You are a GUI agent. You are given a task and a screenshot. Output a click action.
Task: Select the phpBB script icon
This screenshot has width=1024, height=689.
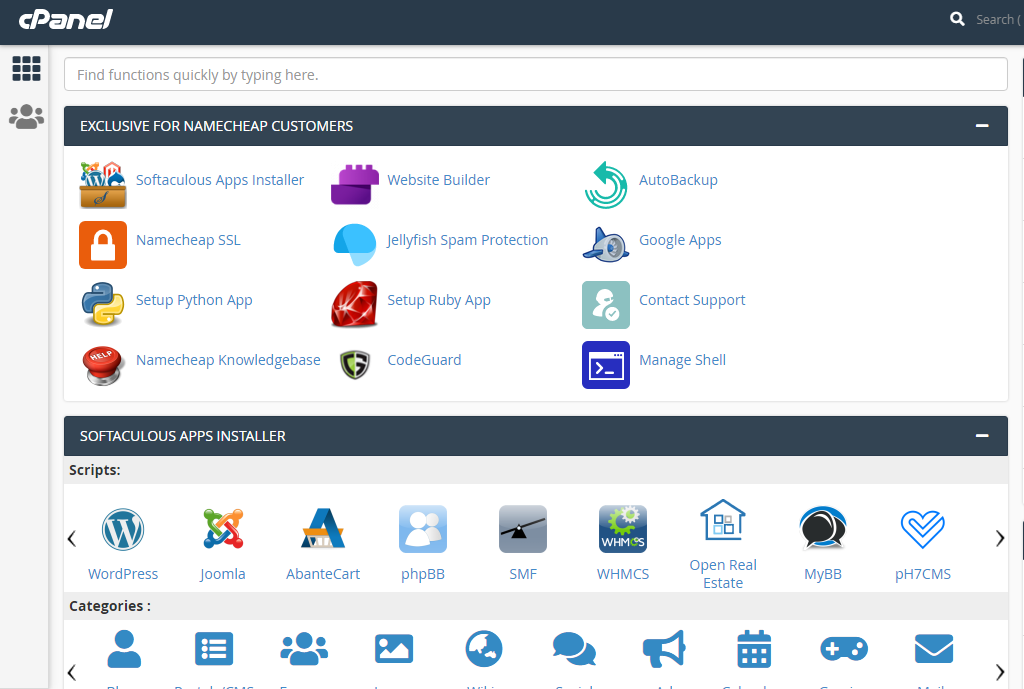point(423,529)
